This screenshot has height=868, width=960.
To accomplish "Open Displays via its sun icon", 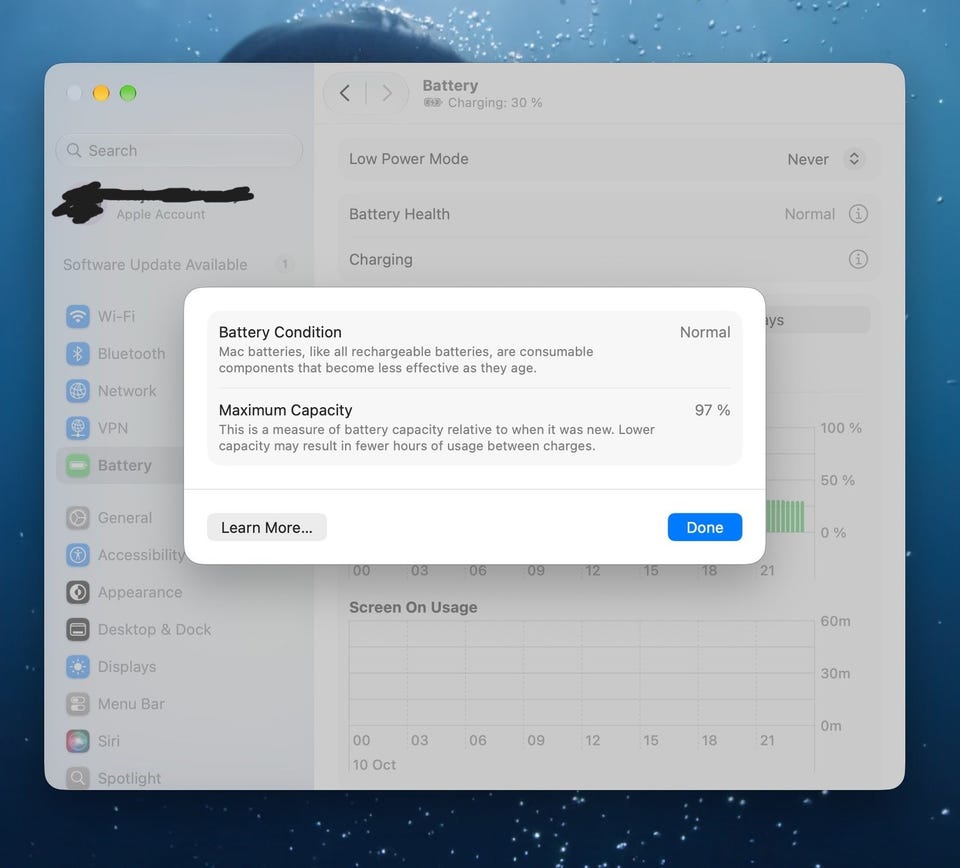I will [78, 667].
